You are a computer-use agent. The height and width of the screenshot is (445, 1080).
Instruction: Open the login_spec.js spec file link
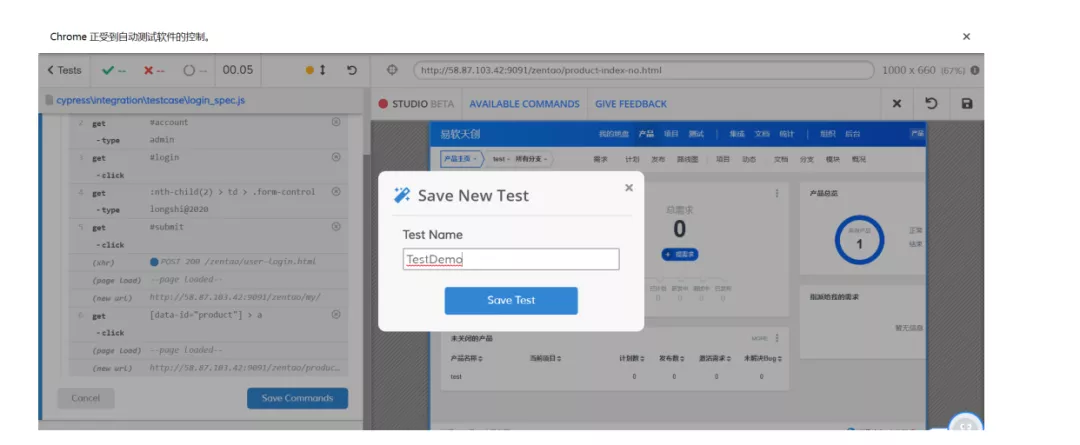tap(150, 101)
